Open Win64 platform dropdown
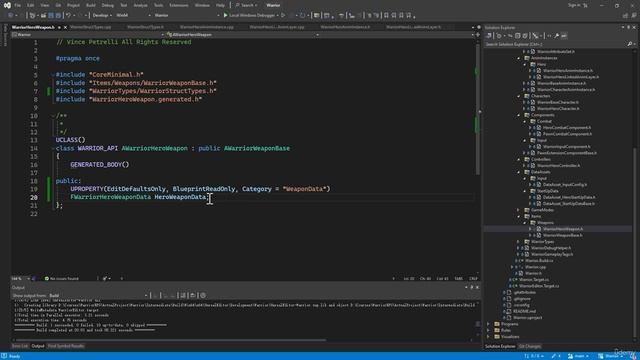The image size is (640, 360). (x=133, y=16)
